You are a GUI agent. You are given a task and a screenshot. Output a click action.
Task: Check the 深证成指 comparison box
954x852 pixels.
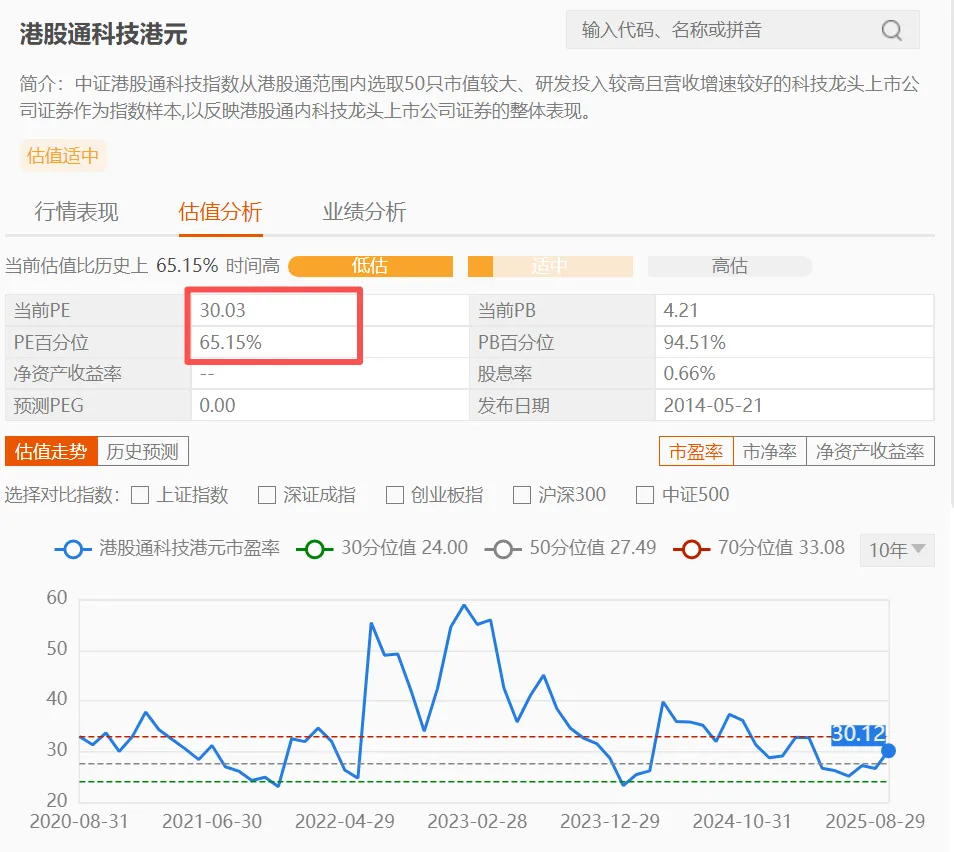[x=267, y=495]
